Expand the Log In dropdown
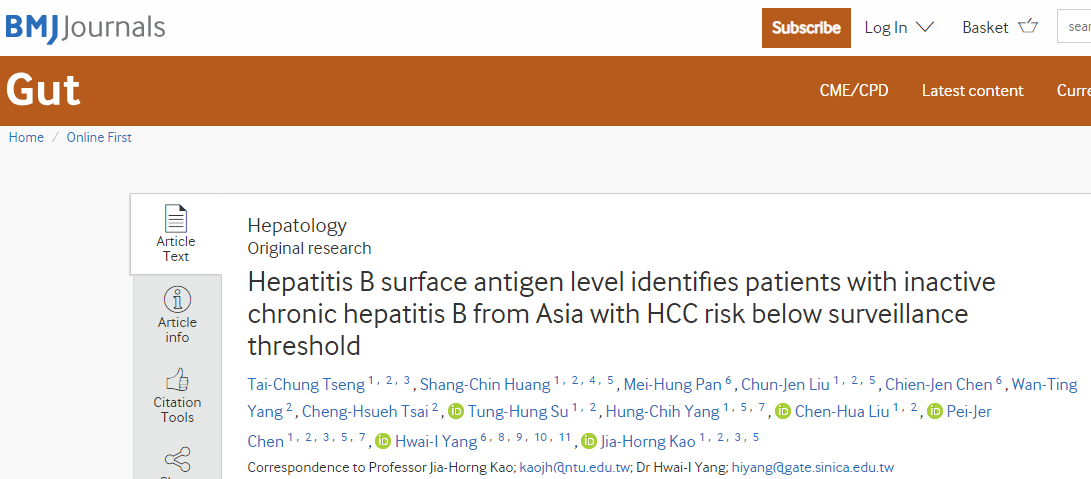 point(899,27)
